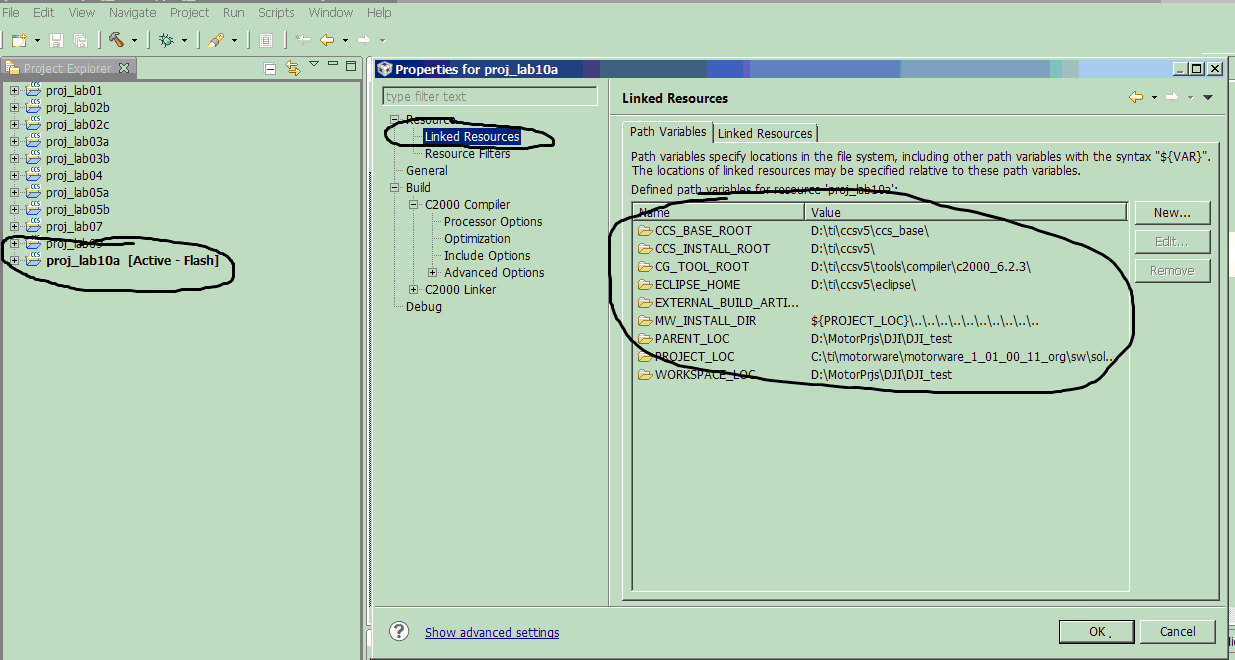Maximize the Project Explorer panel
Screen dimensions: 1235x660
[351, 66]
